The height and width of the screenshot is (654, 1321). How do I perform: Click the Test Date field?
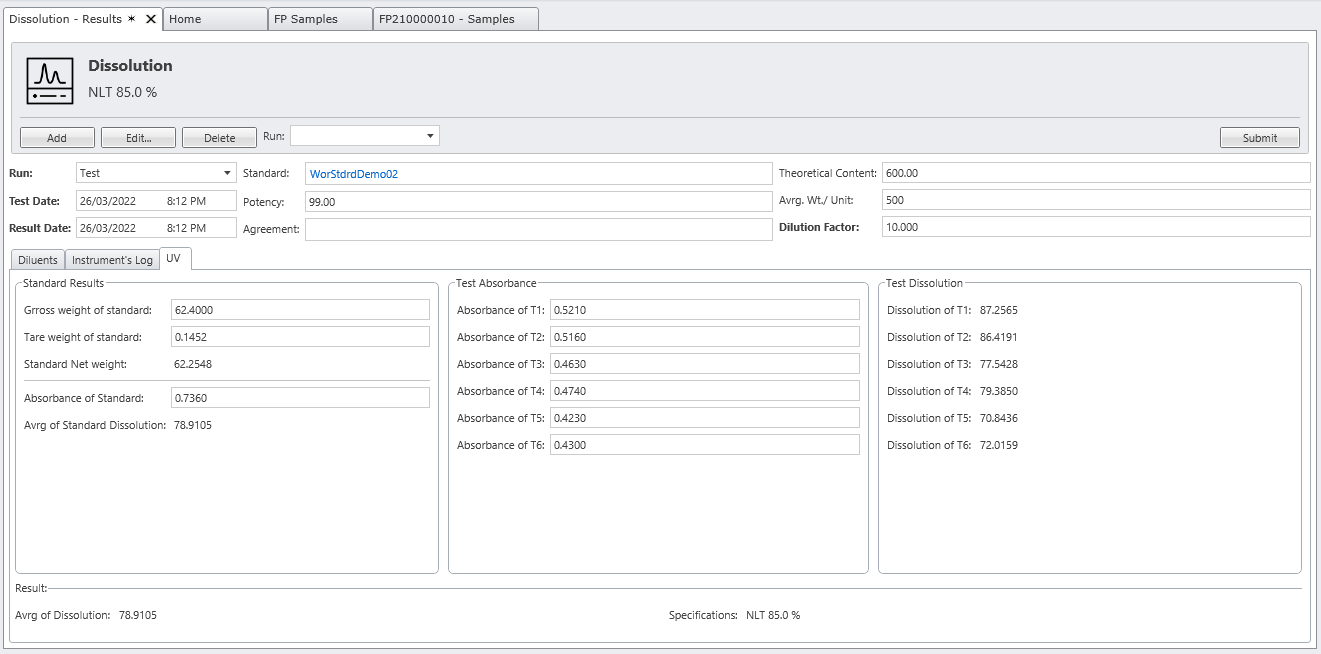tap(156, 200)
